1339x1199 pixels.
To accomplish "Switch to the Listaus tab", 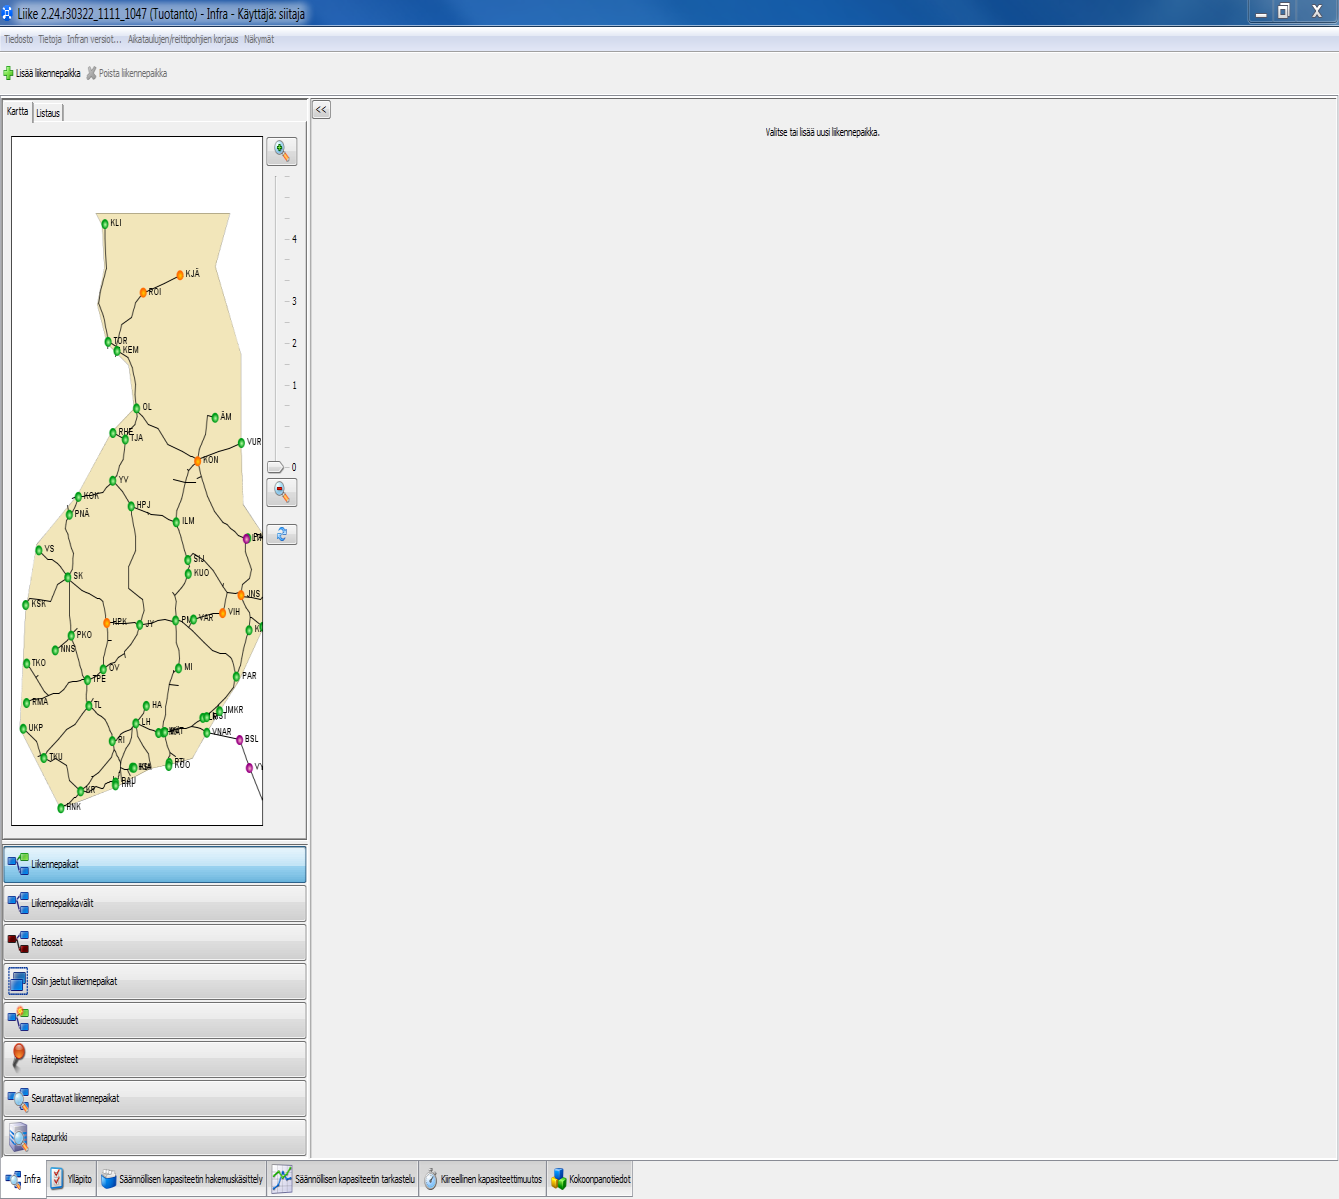I will (48, 113).
